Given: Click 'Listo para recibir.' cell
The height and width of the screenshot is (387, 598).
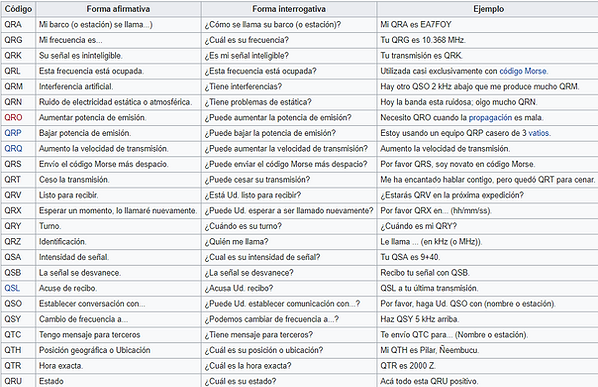Looking at the screenshot, I should 118,195.
